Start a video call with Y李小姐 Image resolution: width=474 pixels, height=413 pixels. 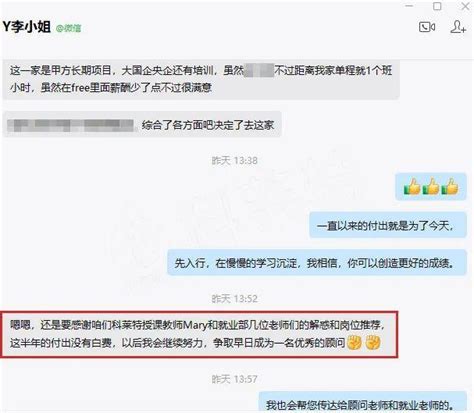point(427,27)
